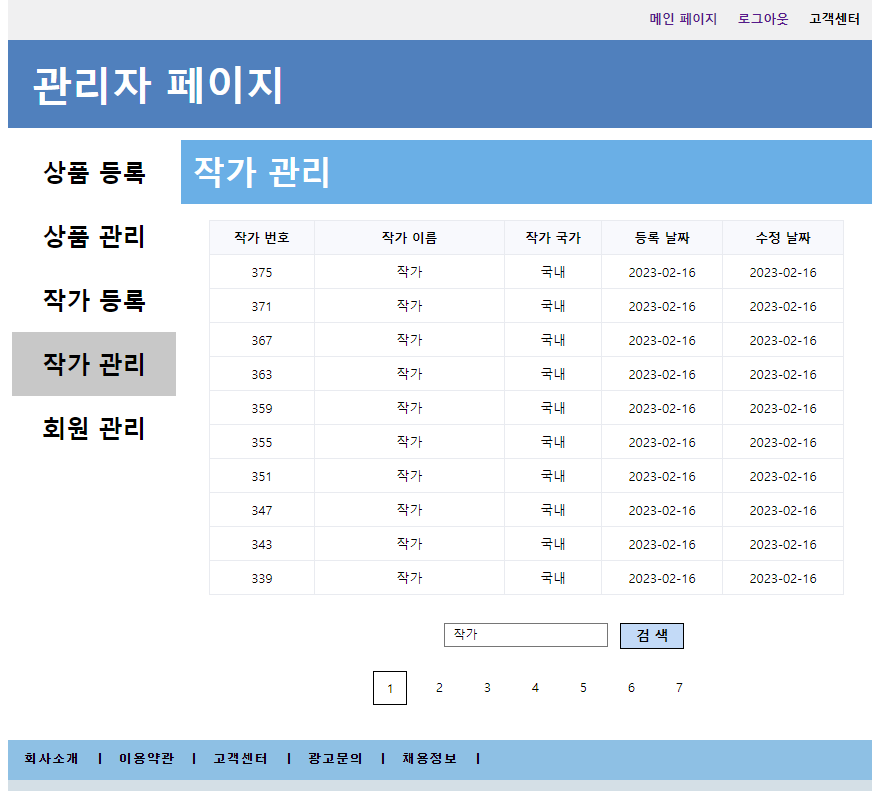Click registration date in row 343
The height and width of the screenshot is (791, 886).
point(662,544)
